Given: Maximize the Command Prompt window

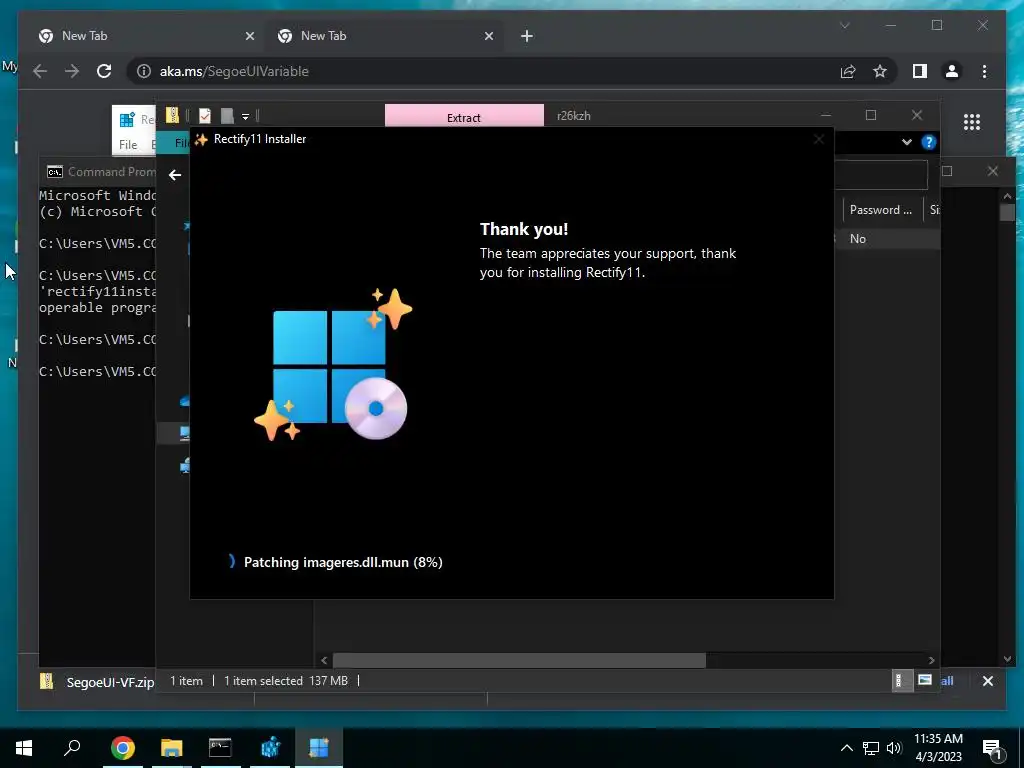Looking at the screenshot, I should (947, 171).
